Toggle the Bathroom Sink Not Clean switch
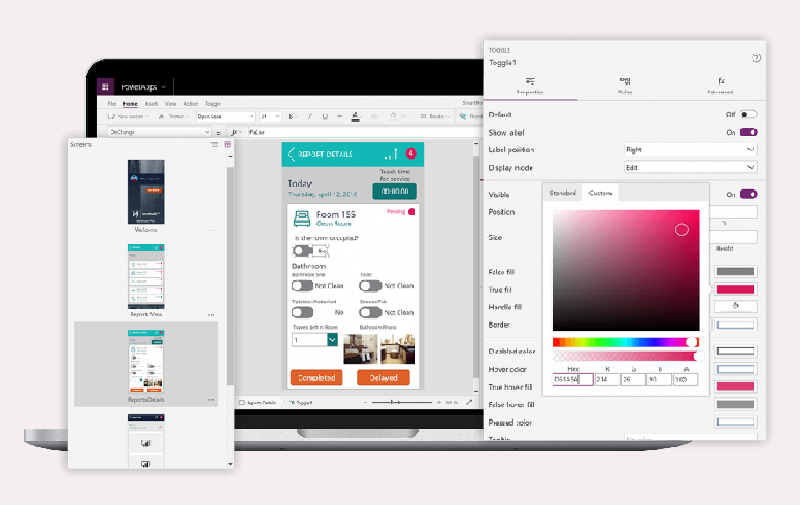800x505 pixels. pyautogui.click(x=302, y=286)
